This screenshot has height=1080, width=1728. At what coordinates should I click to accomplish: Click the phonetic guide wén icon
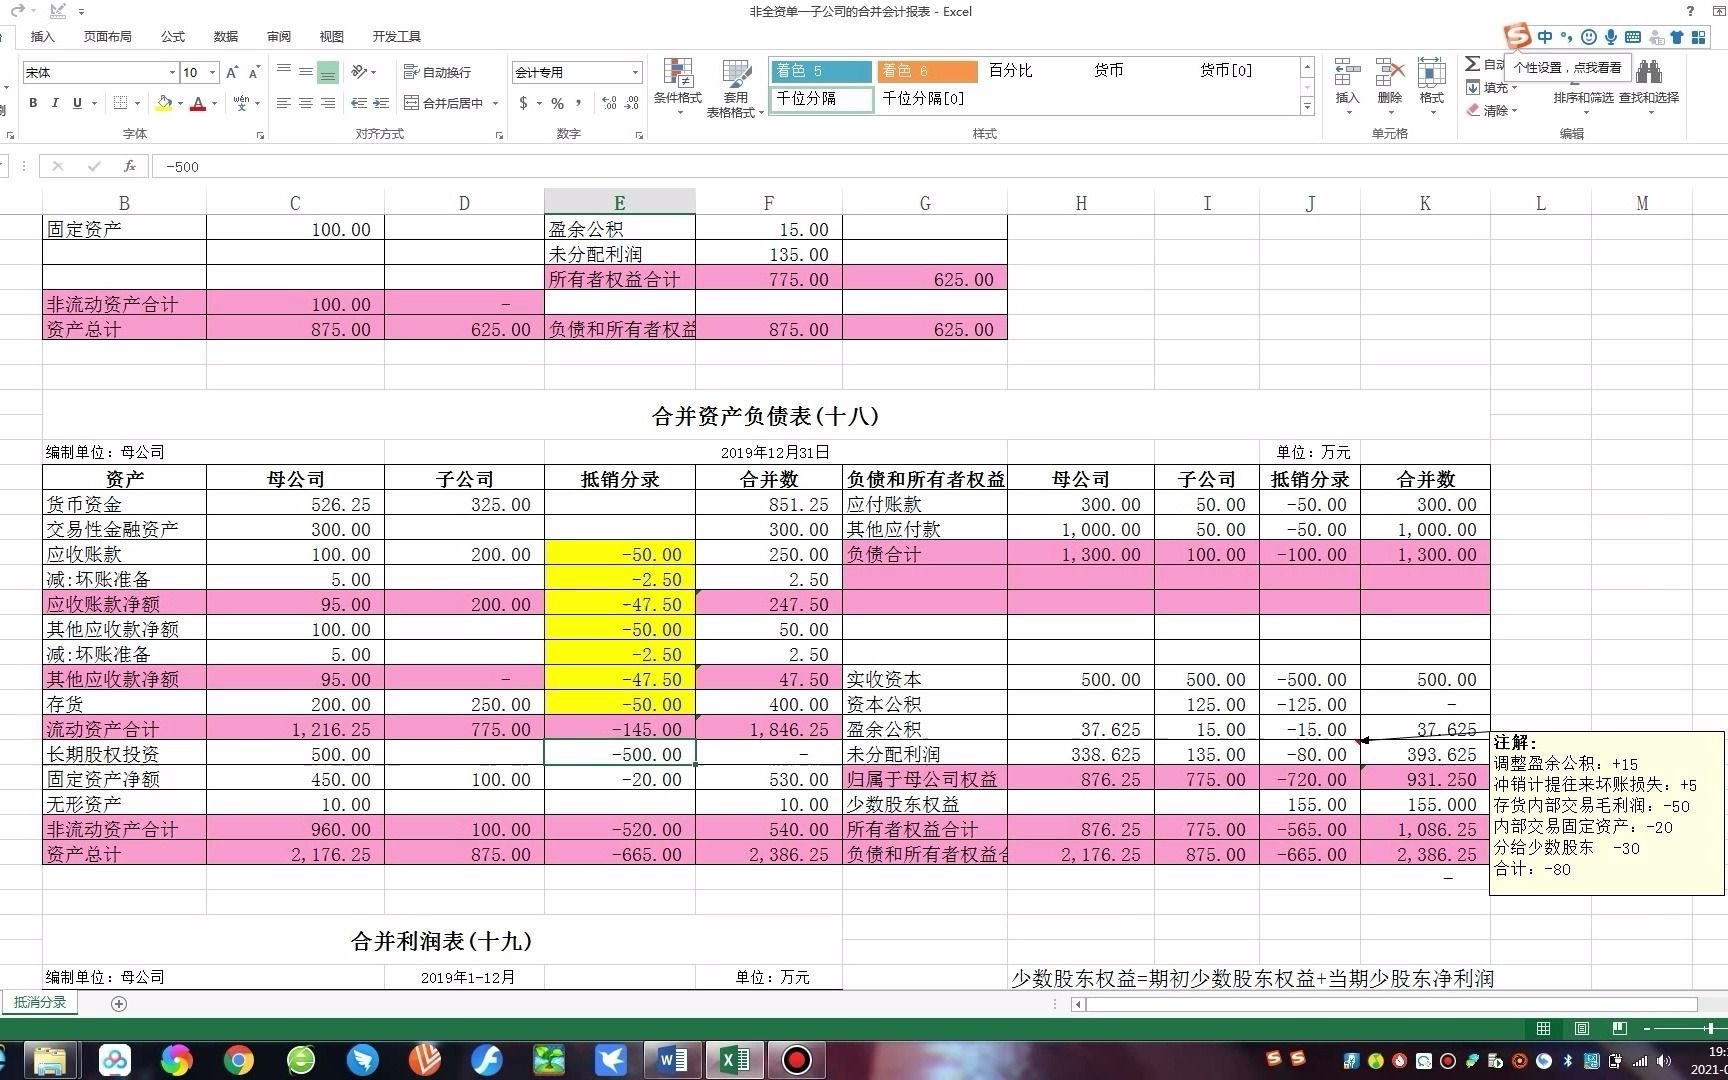tap(241, 103)
